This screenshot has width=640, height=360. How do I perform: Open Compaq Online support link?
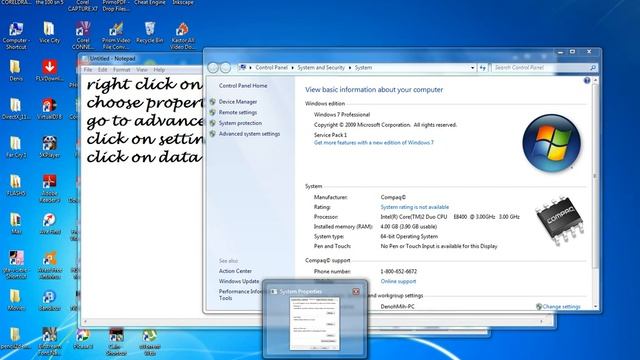398,281
